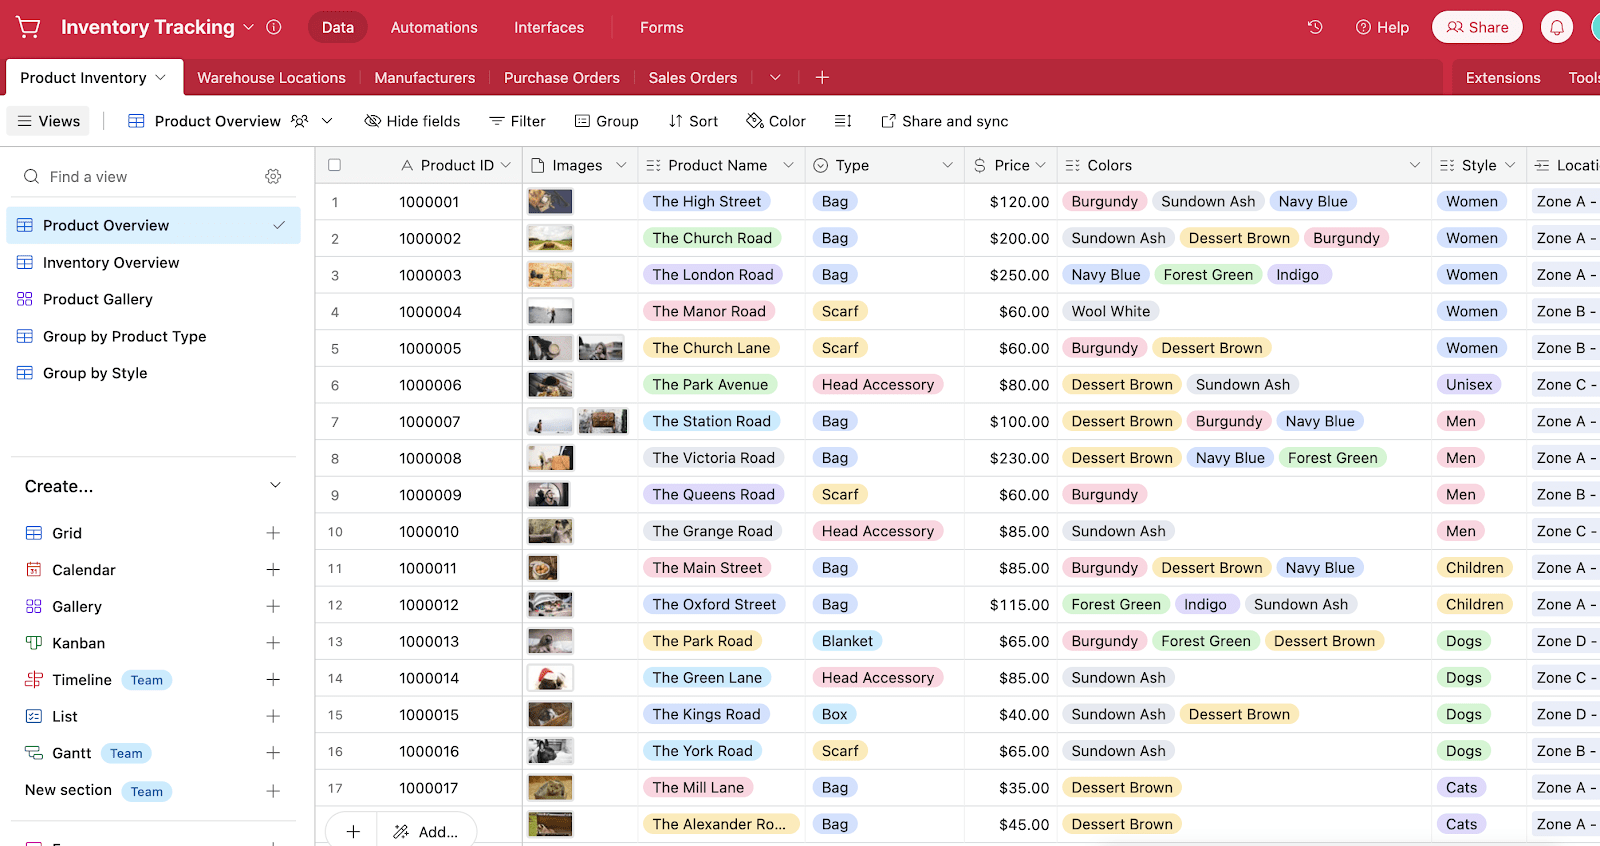Viewport: 1600px width, 846px height.
Task: Click the info icon beside Inventory Tracking
Action: [274, 27]
